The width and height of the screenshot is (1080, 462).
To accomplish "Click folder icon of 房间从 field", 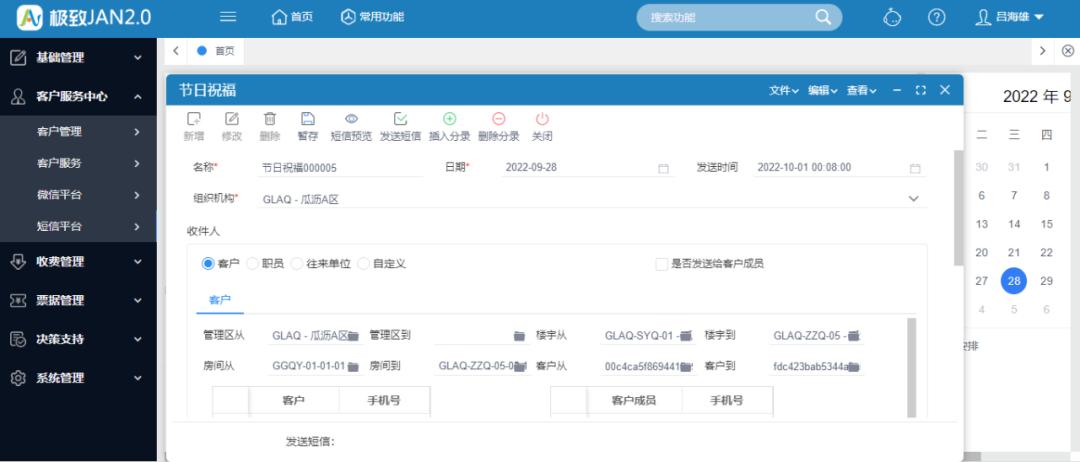I will click(x=353, y=367).
